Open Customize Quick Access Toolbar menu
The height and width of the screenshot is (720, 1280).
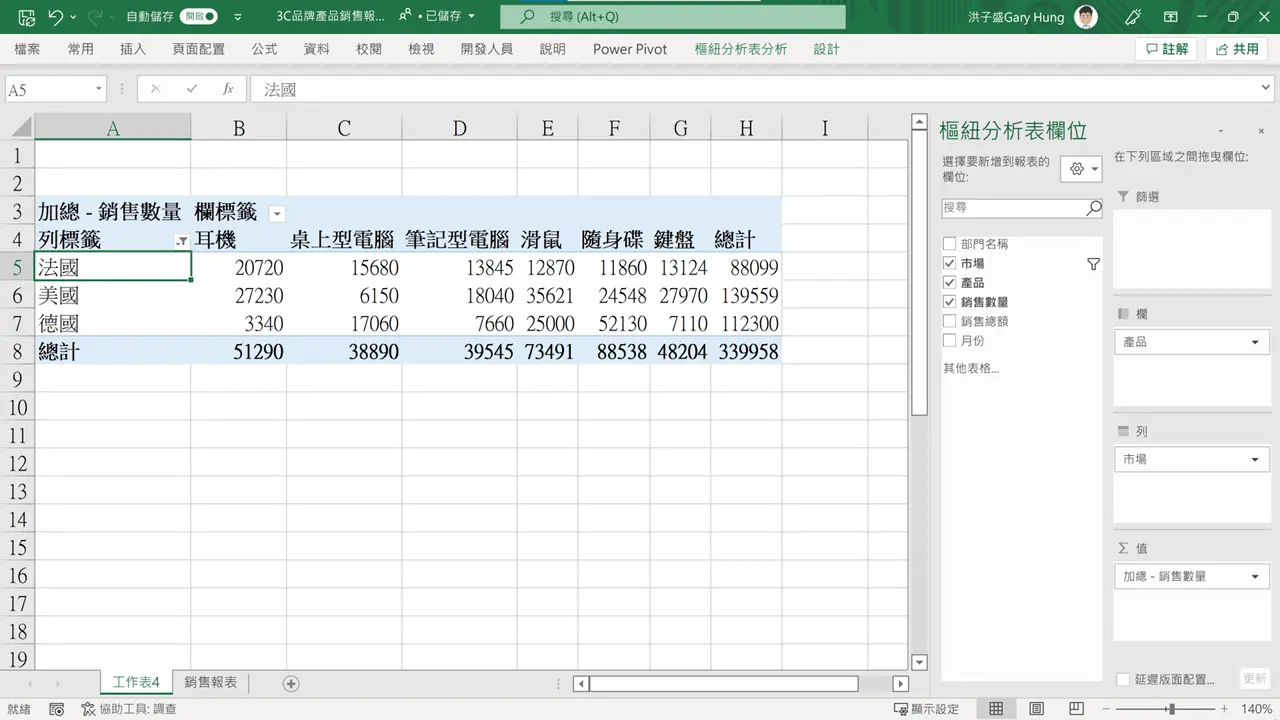click(237, 18)
